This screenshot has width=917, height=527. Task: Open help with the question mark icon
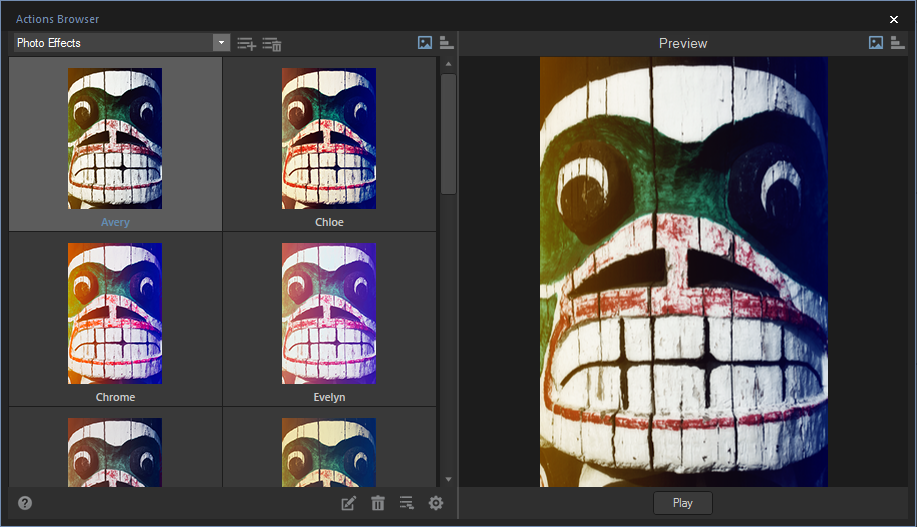(25, 503)
